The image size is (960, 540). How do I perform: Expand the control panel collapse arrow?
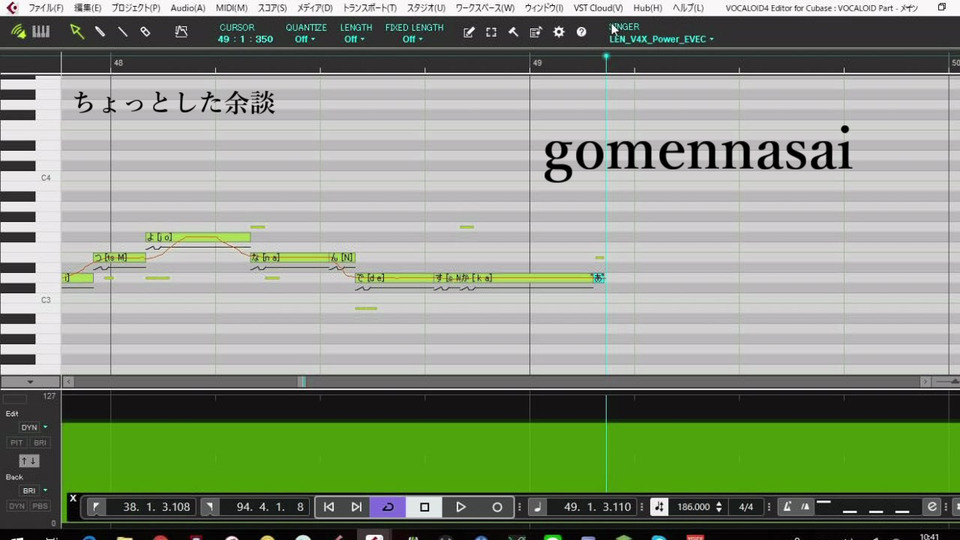click(30, 381)
